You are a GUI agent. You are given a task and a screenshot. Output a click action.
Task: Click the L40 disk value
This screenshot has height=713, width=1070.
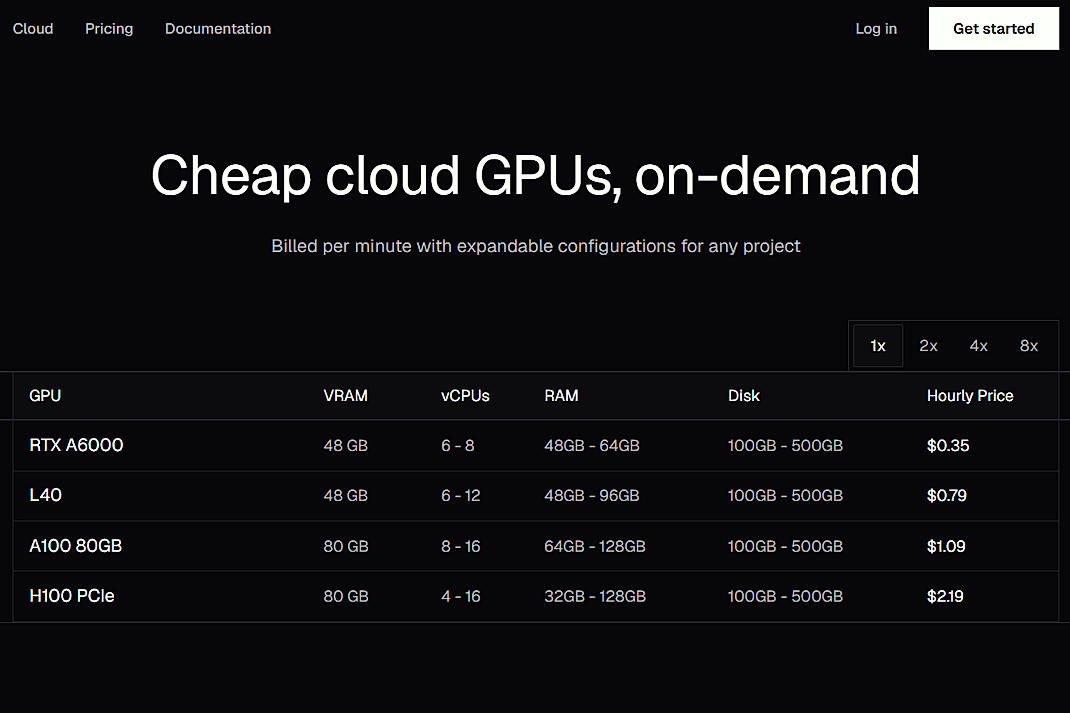tap(785, 495)
